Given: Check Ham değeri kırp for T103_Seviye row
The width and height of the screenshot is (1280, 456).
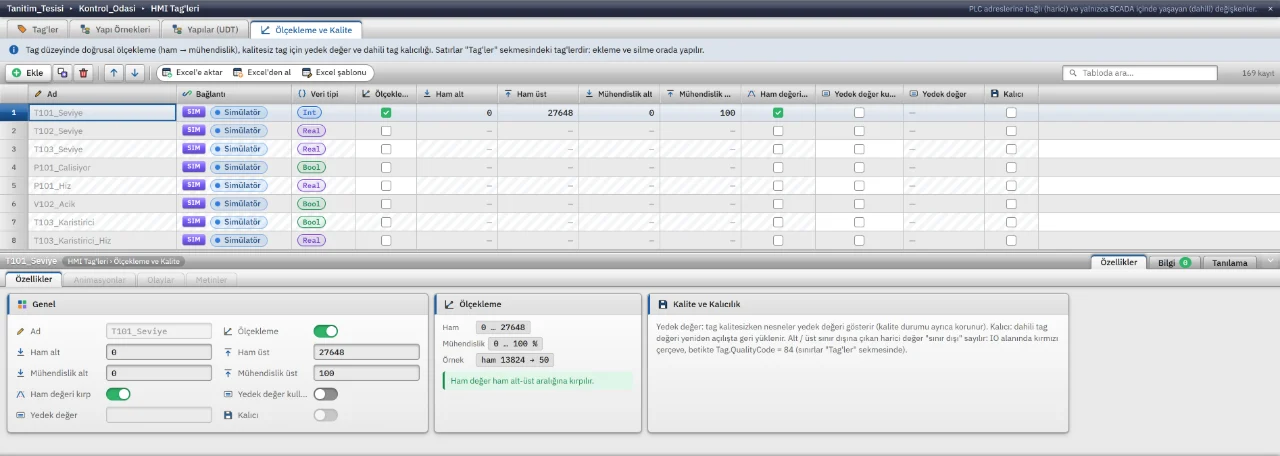Looking at the screenshot, I should click(x=777, y=149).
